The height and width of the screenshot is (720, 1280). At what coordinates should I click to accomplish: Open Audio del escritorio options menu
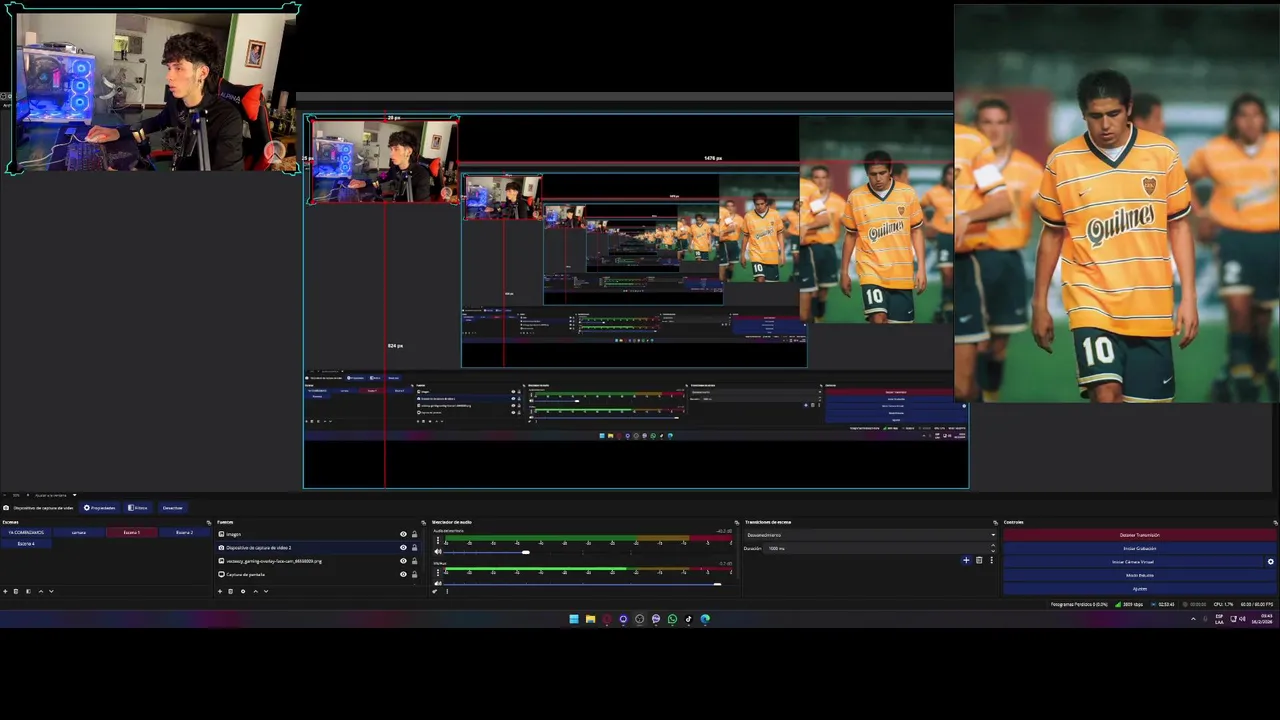[437, 540]
